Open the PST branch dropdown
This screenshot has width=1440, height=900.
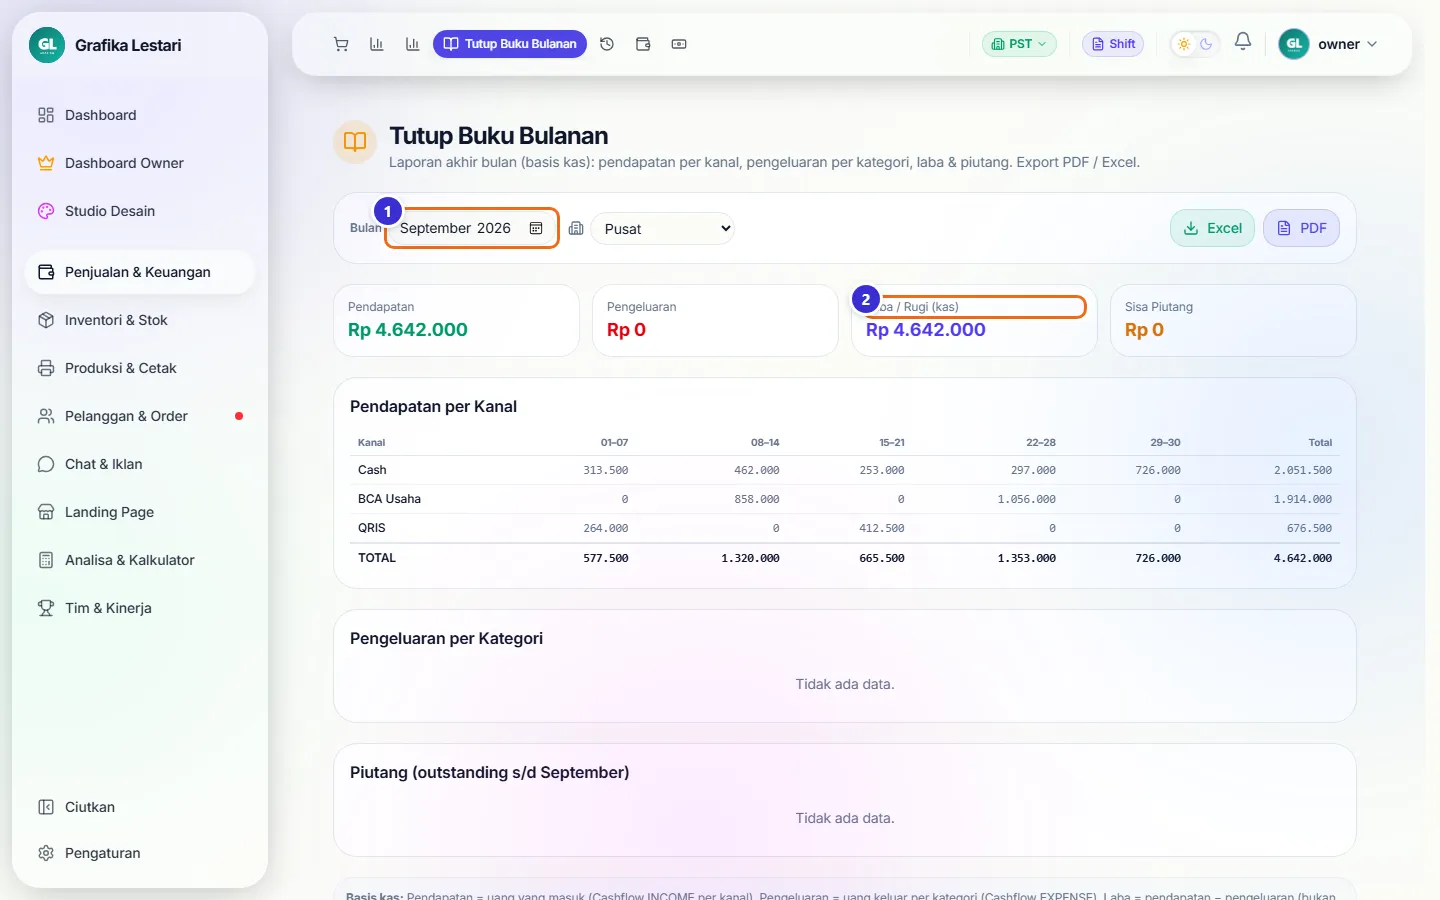pos(1019,44)
